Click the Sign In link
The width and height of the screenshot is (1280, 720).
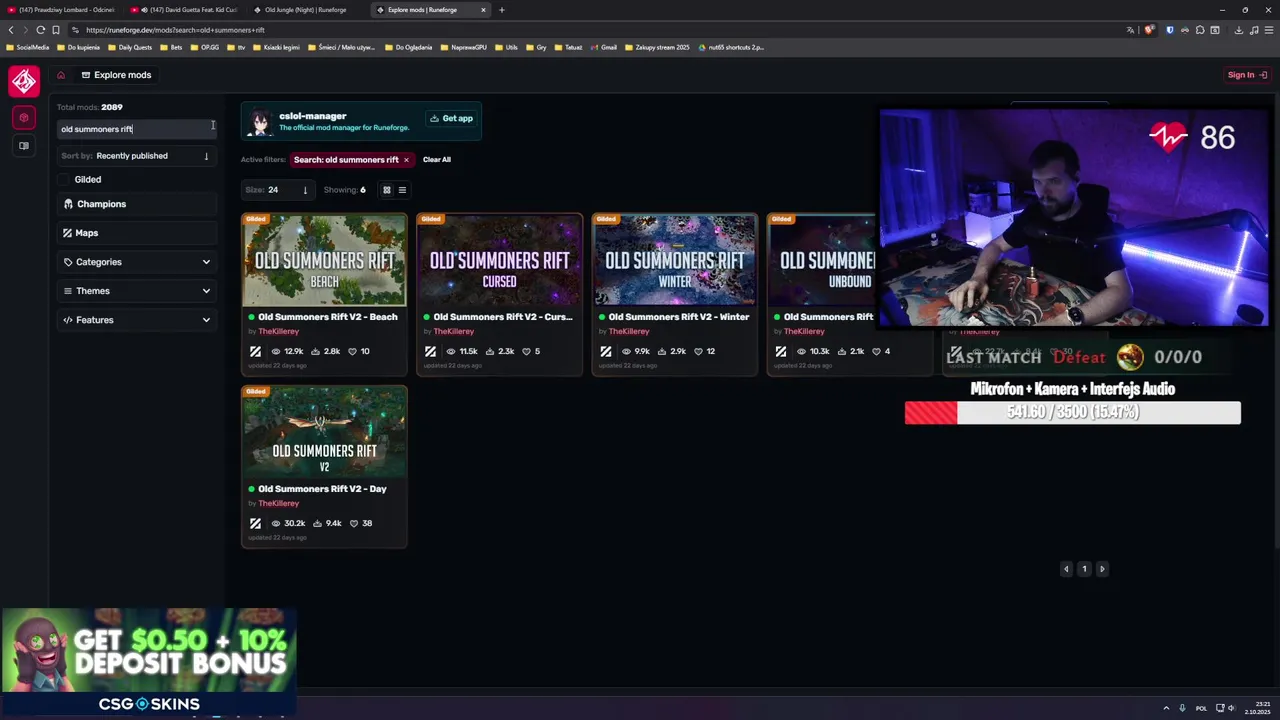point(1247,75)
